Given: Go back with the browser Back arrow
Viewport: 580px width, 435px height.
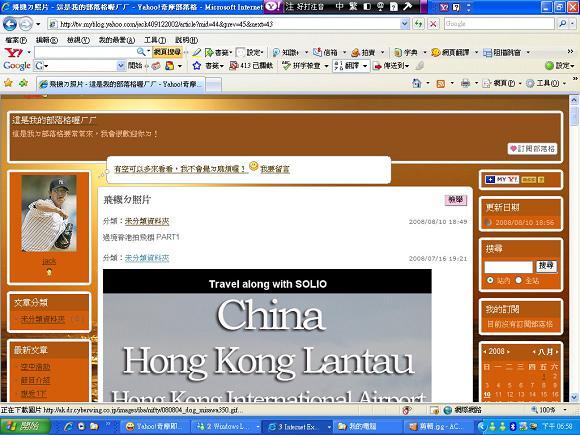Looking at the screenshot, I should click(x=10, y=24).
